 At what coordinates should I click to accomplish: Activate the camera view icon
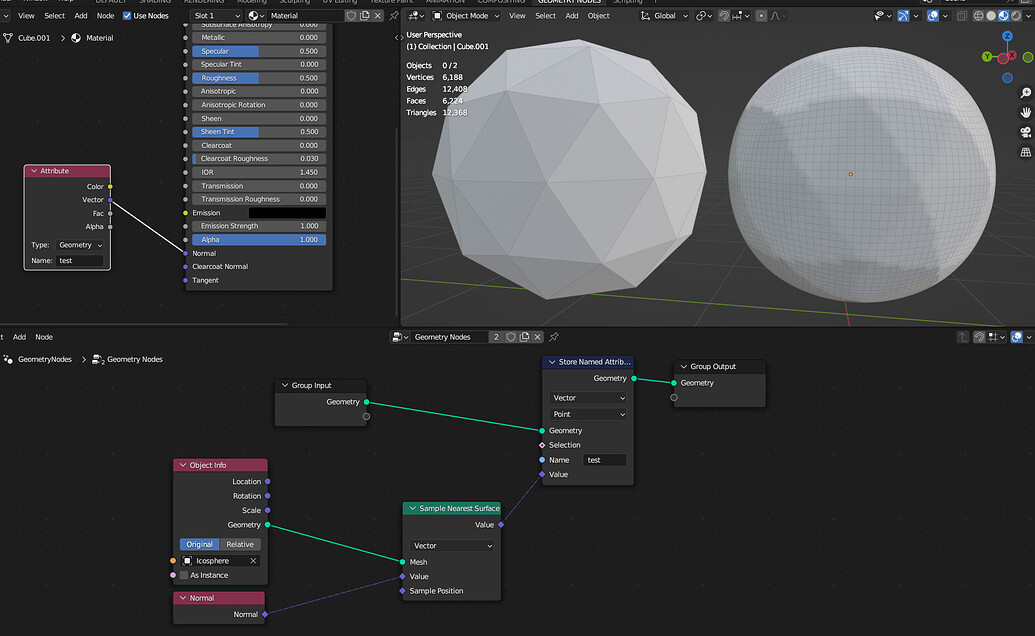coord(1024,132)
